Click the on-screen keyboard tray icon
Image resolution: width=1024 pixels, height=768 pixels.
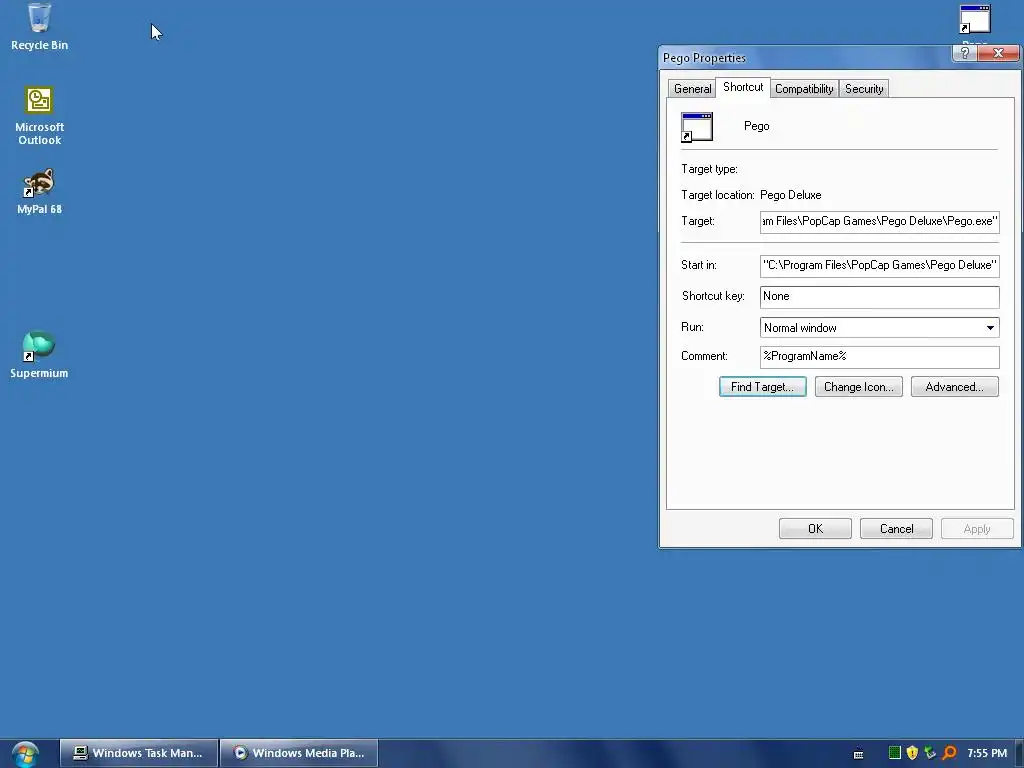[x=858, y=754]
